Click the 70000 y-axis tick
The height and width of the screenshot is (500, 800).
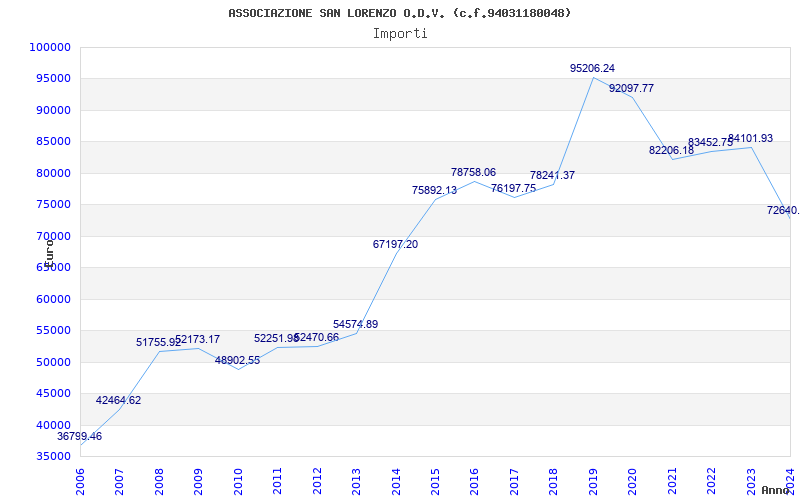[x=53, y=236]
